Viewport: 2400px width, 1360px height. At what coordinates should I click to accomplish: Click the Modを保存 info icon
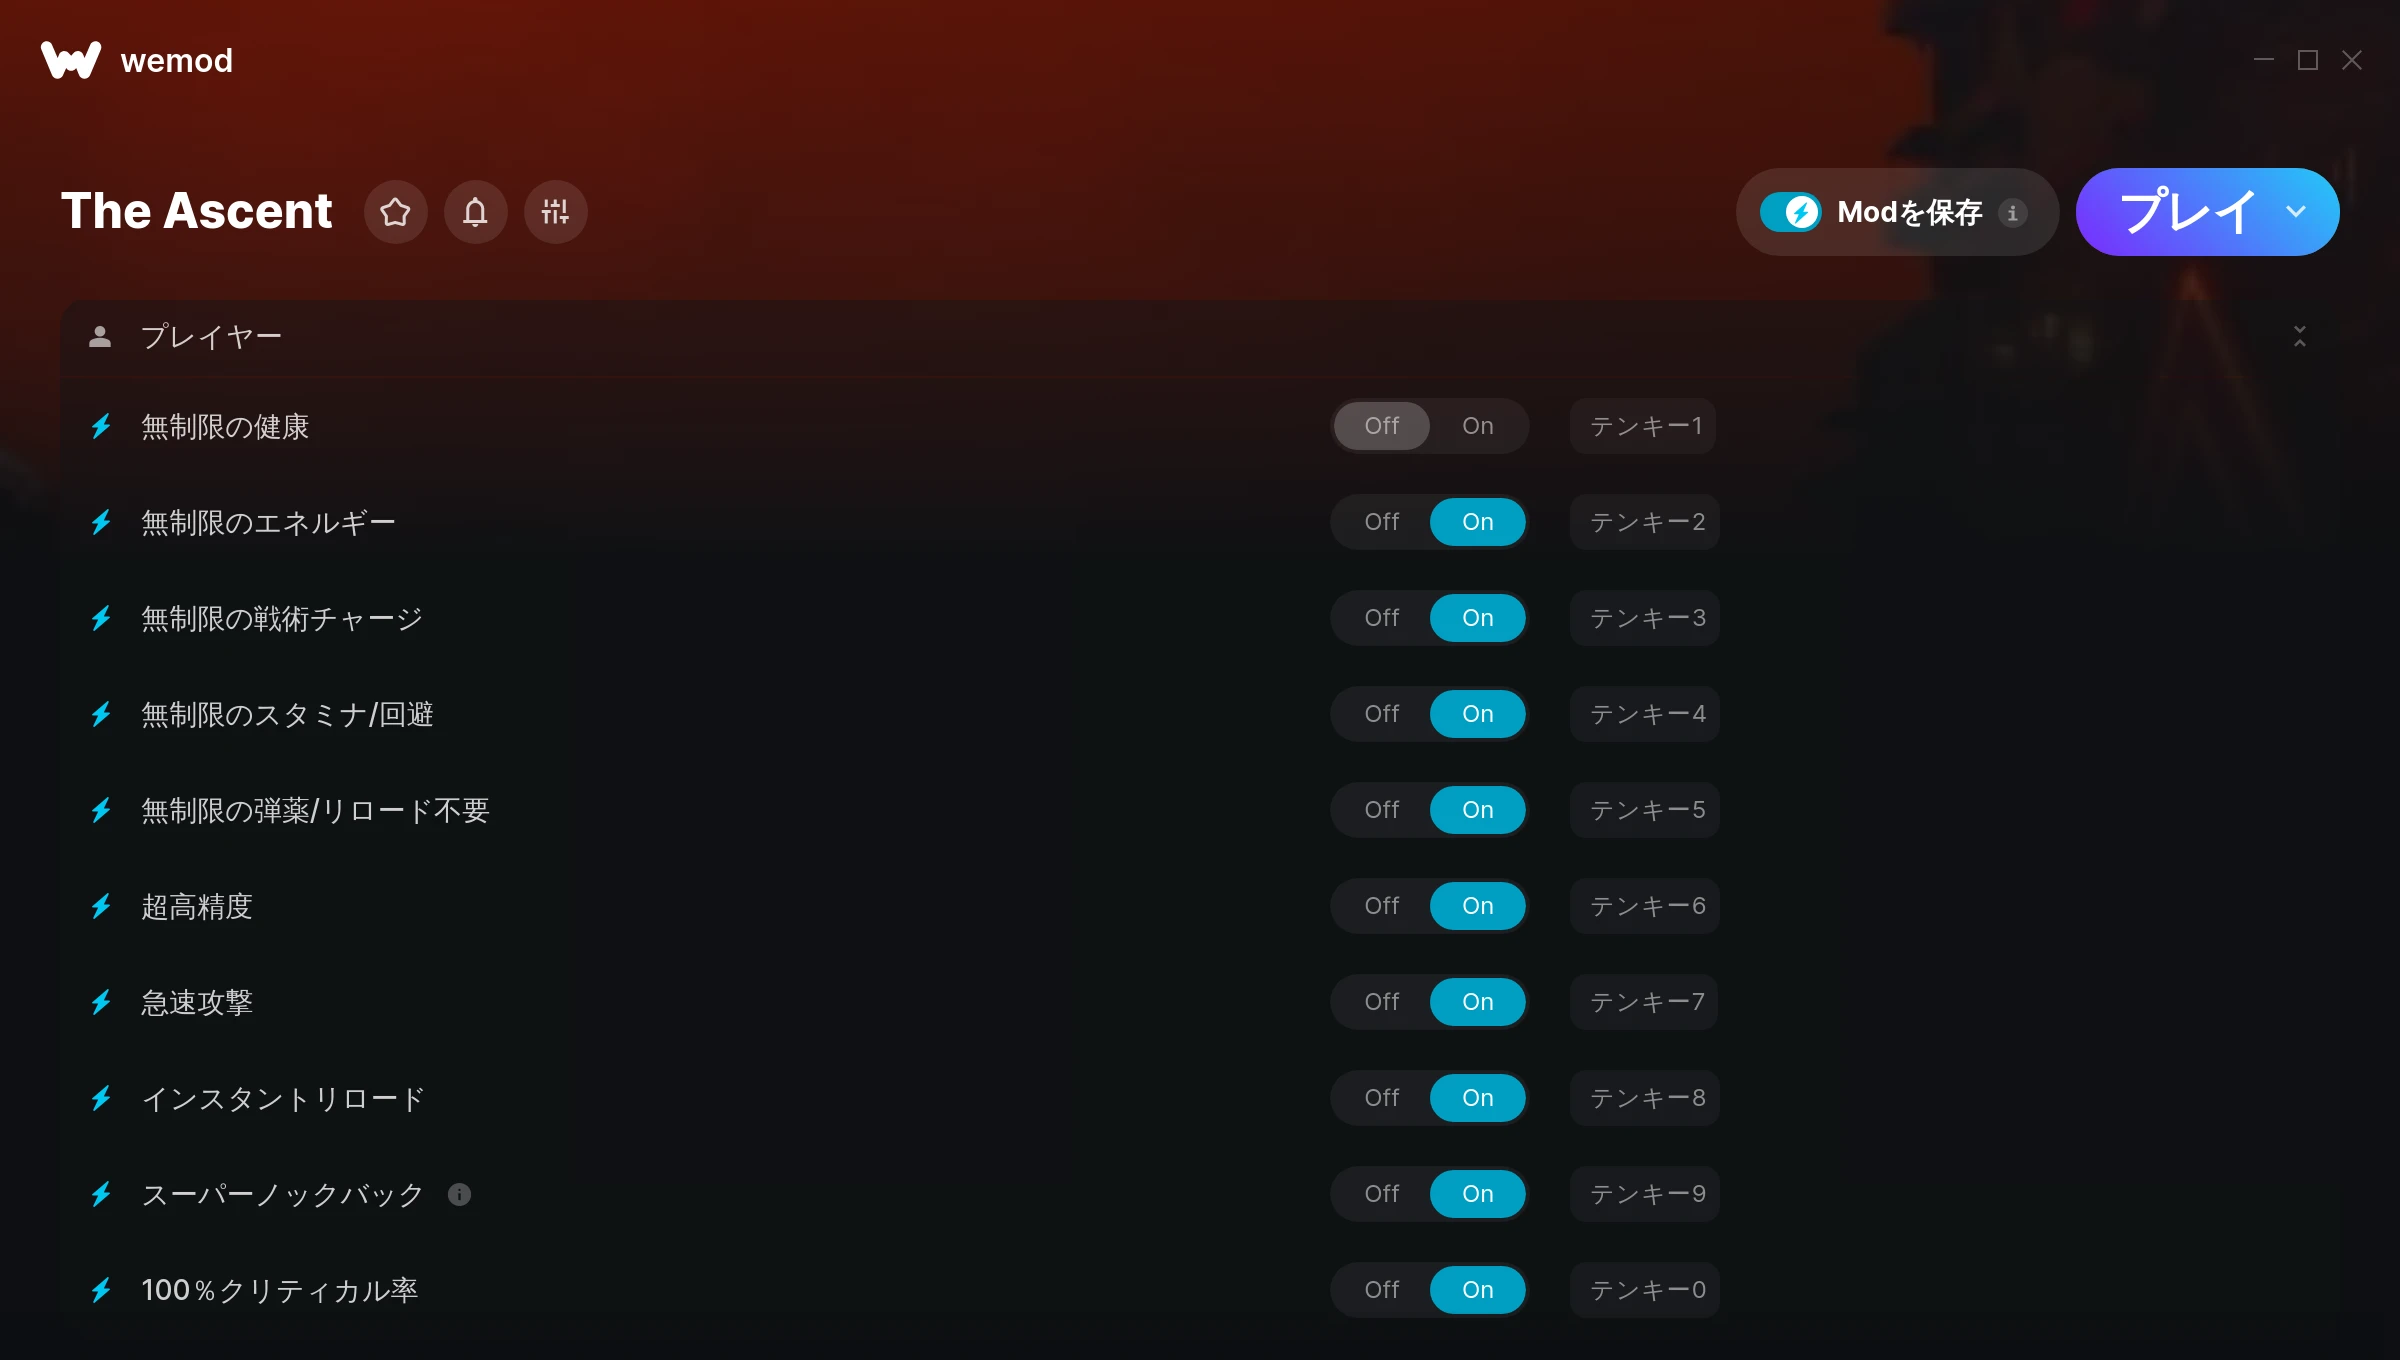(x=2013, y=213)
